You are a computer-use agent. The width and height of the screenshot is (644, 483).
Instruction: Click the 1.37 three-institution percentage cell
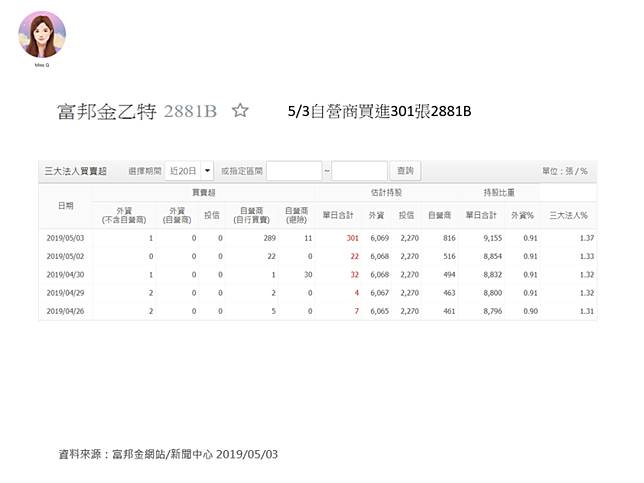pyautogui.click(x=587, y=238)
